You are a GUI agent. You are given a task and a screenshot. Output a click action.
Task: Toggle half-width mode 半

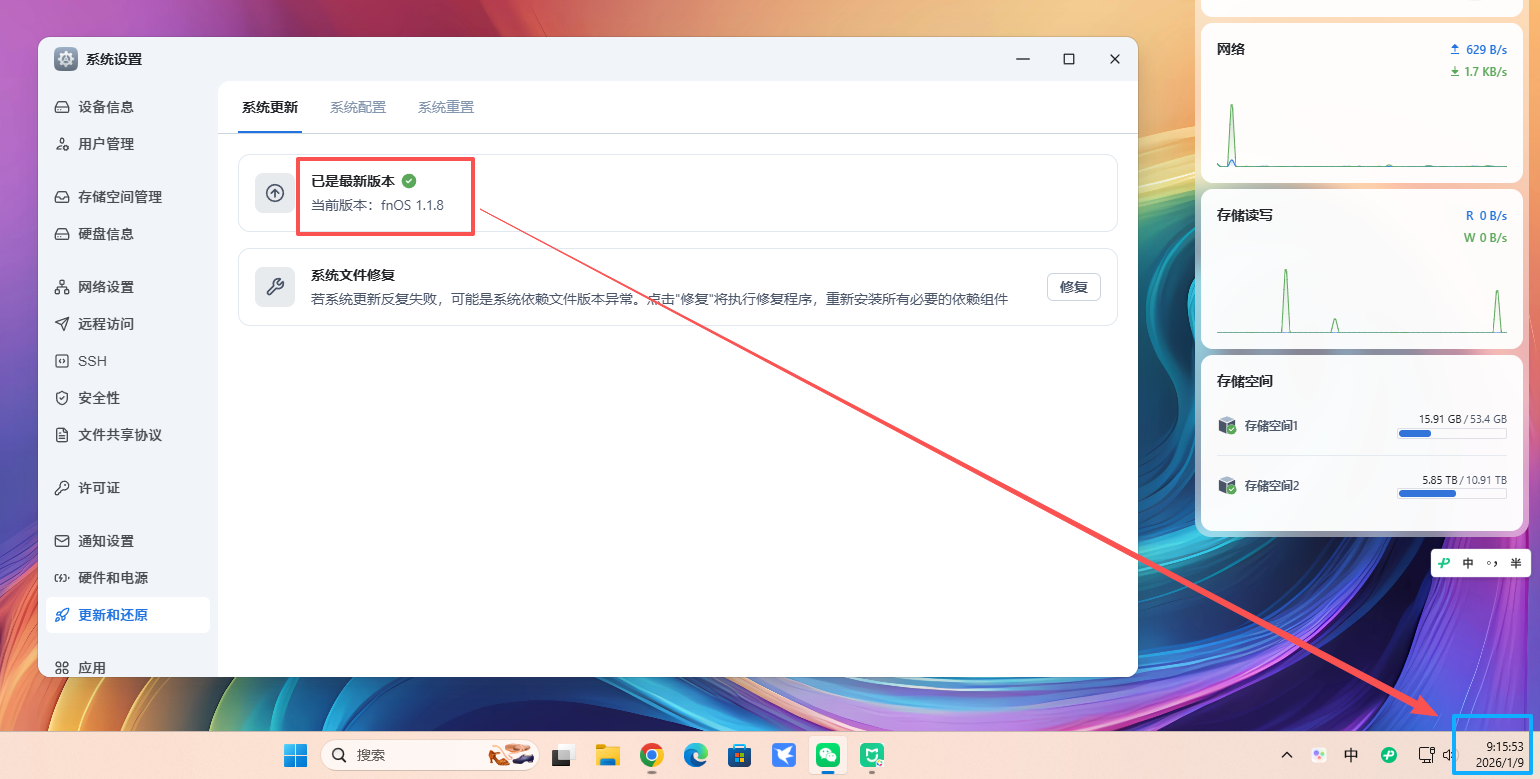(1515, 562)
